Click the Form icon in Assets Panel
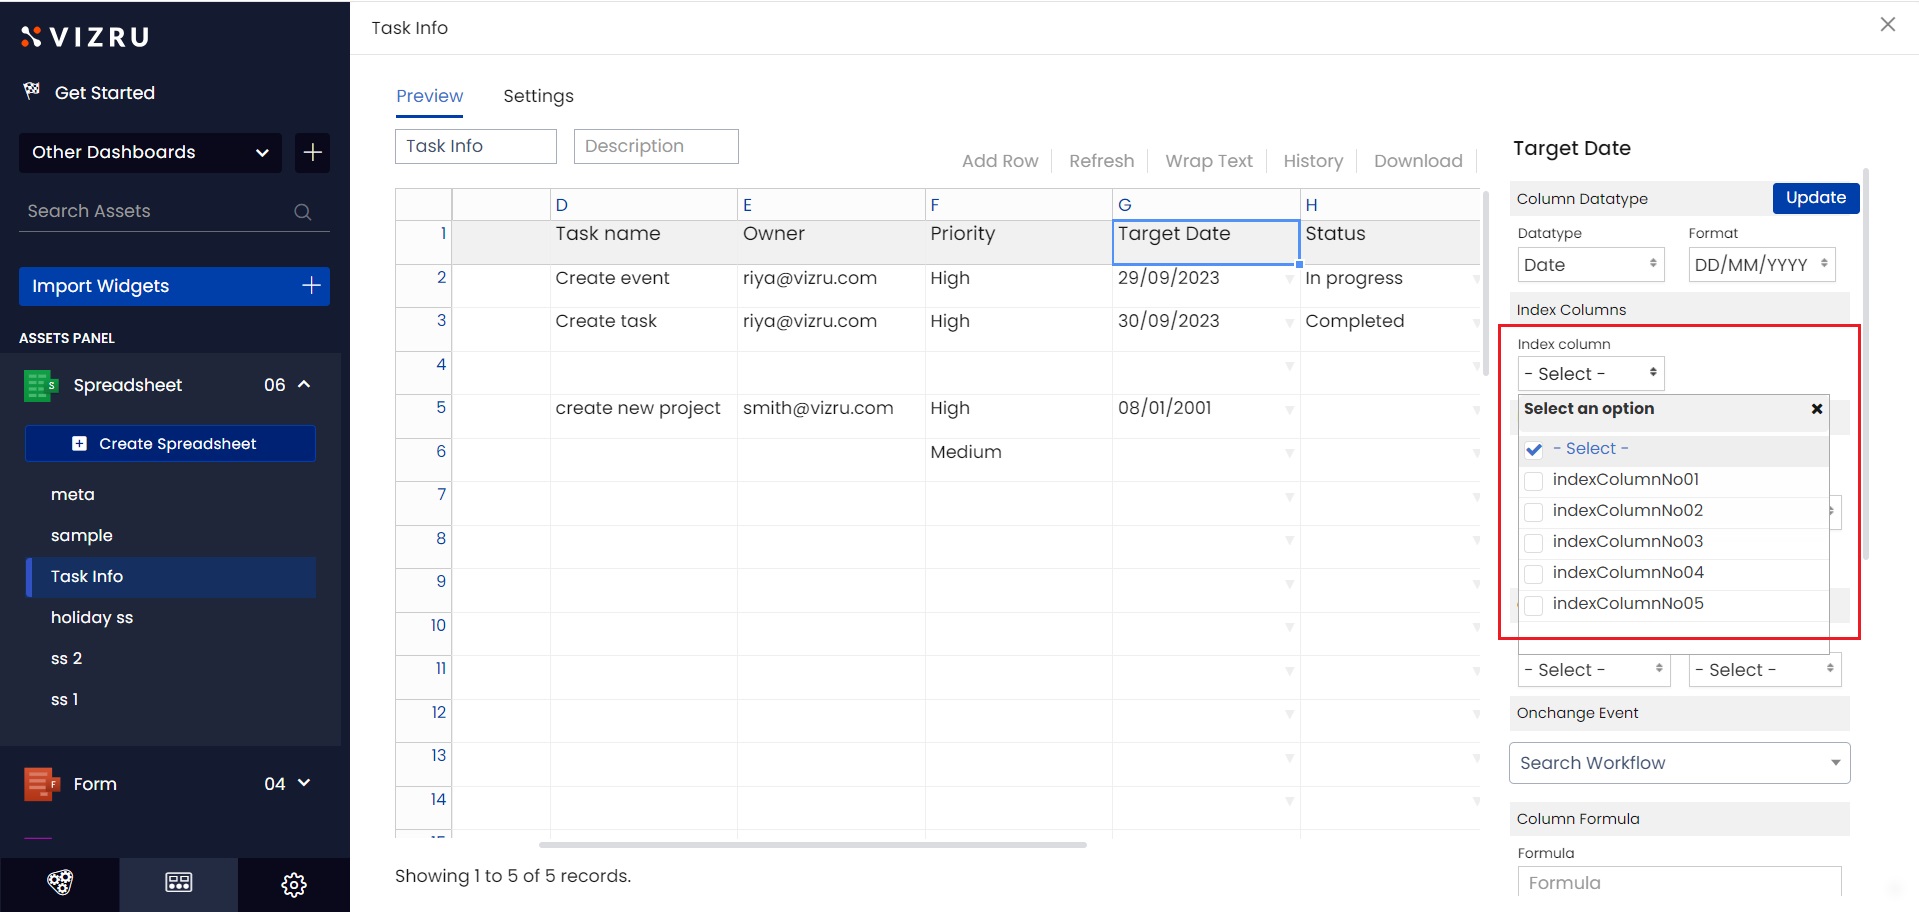 click(40, 784)
